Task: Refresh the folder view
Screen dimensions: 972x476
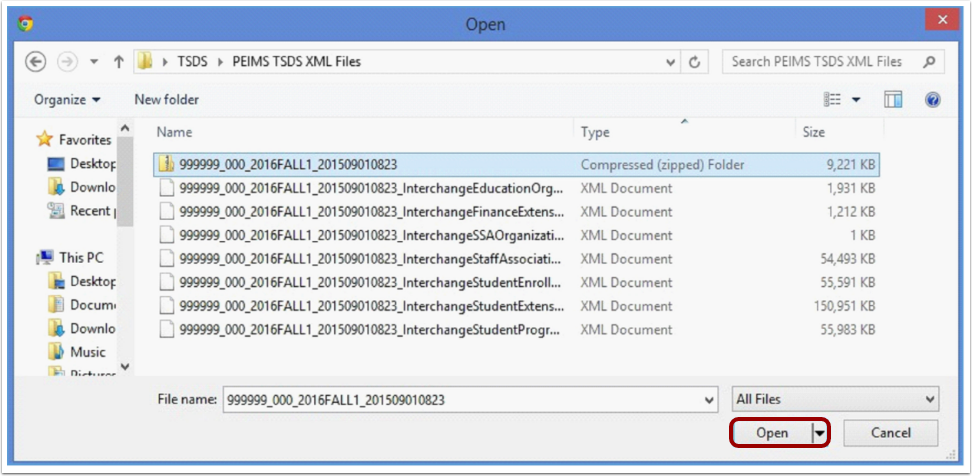Action: point(695,62)
